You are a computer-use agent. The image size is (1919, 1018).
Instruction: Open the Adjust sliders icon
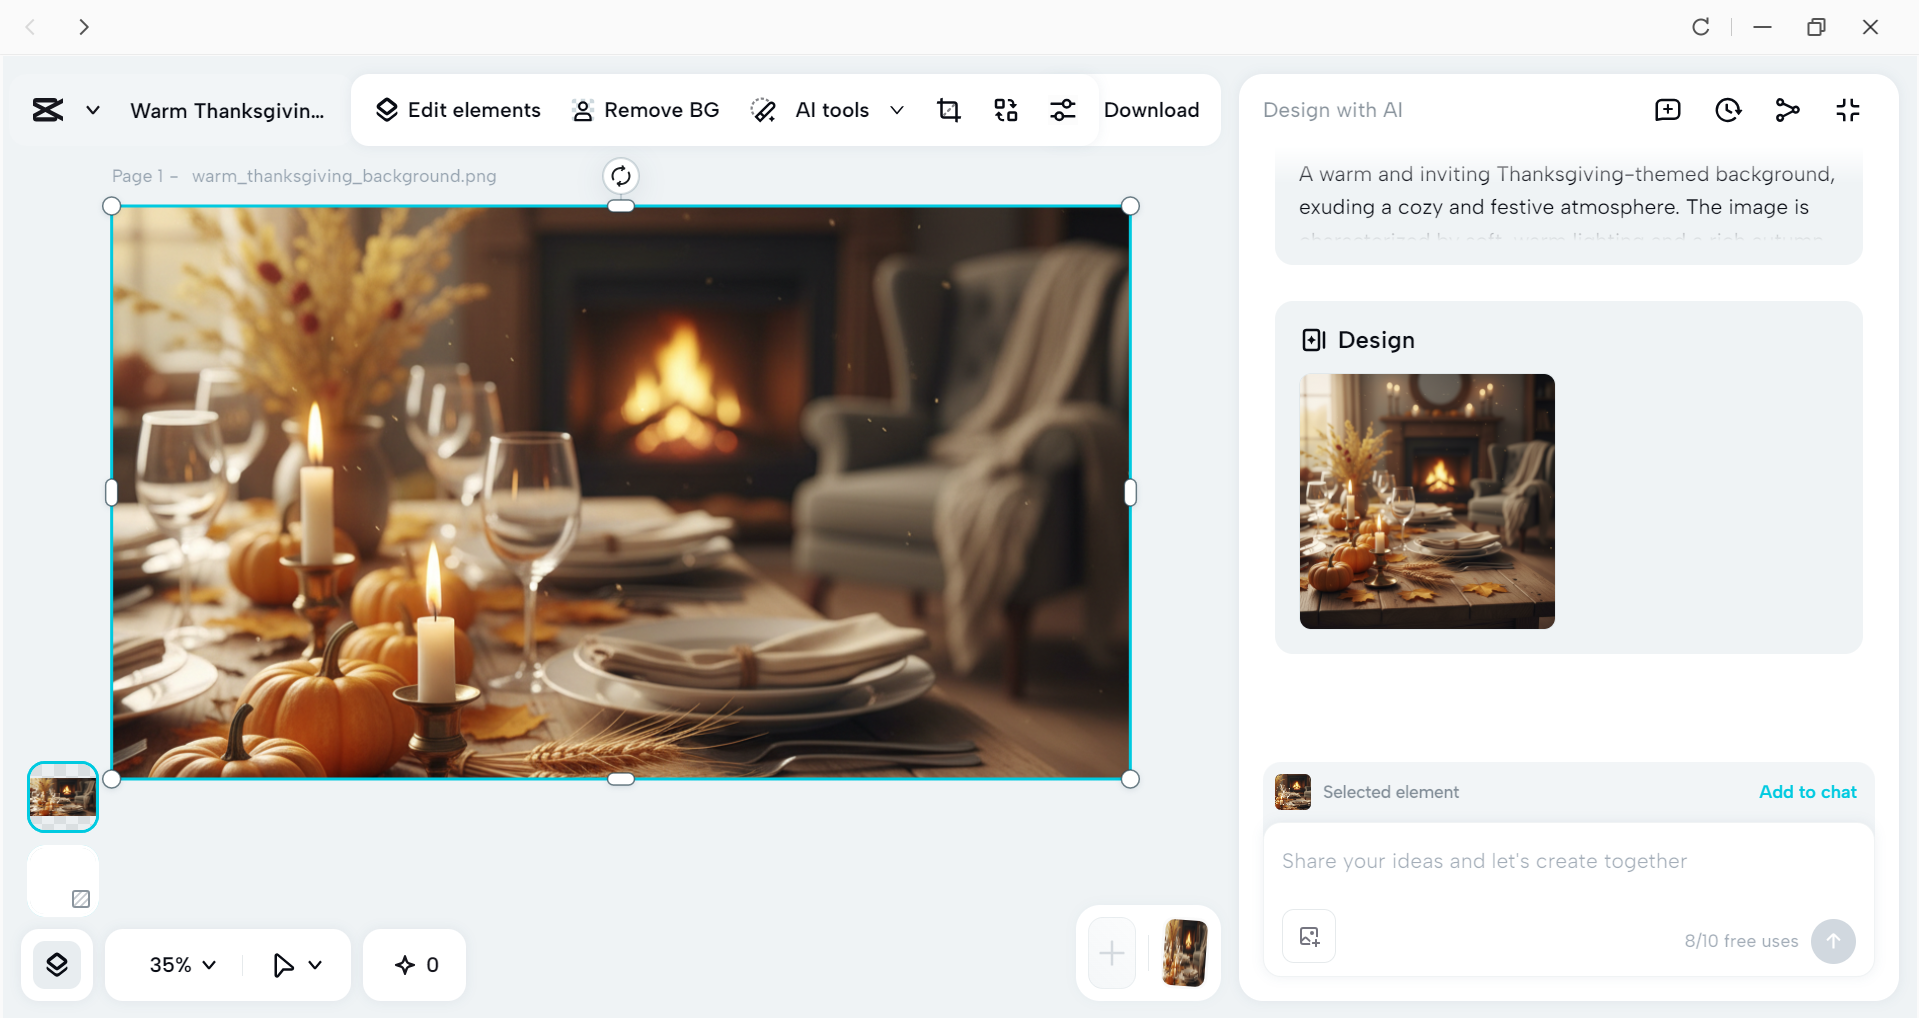click(1063, 110)
